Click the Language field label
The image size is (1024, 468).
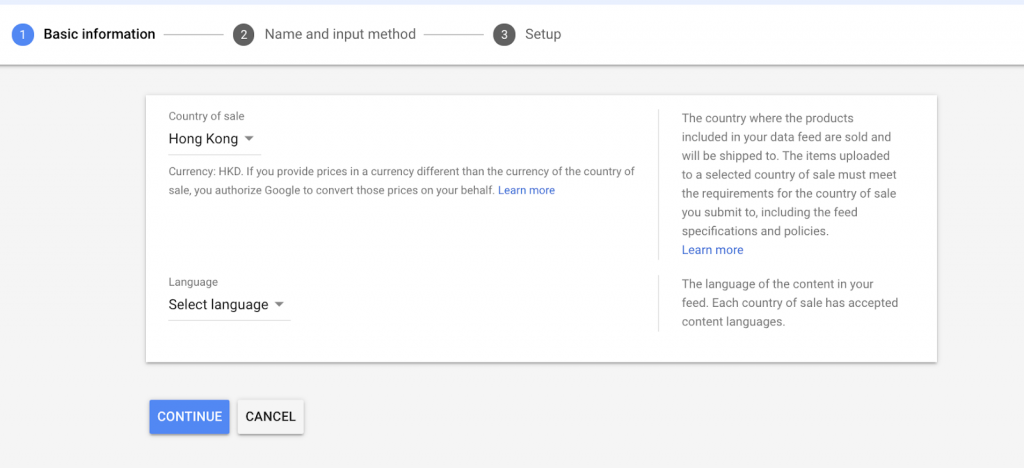tap(193, 282)
